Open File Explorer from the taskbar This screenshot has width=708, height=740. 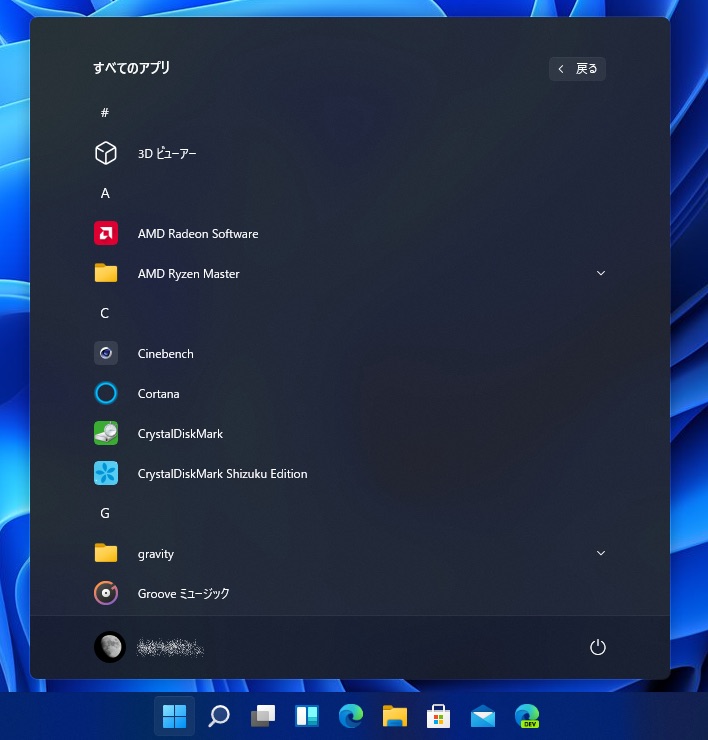(395, 716)
